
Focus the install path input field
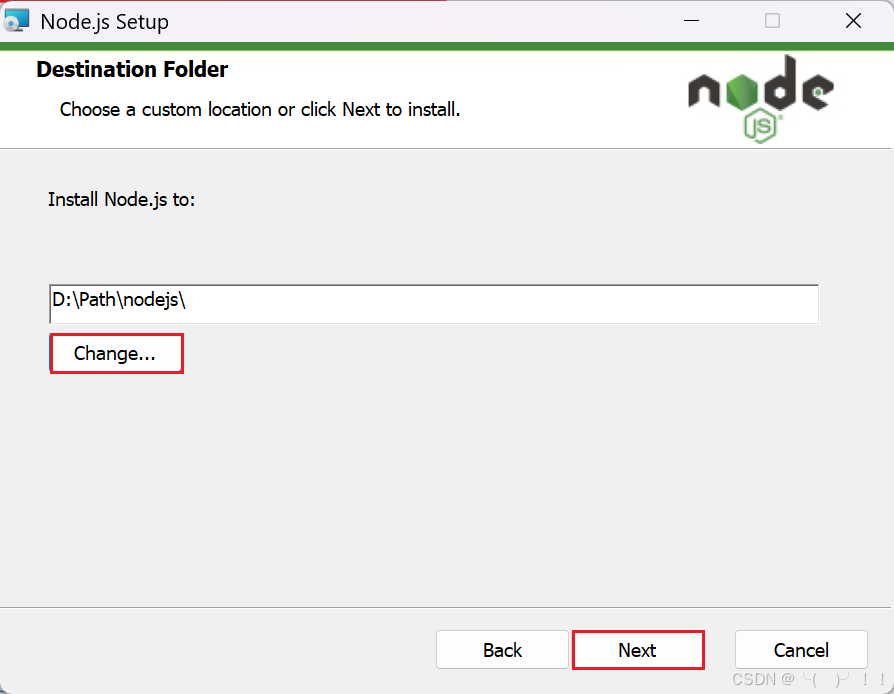point(434,304)
